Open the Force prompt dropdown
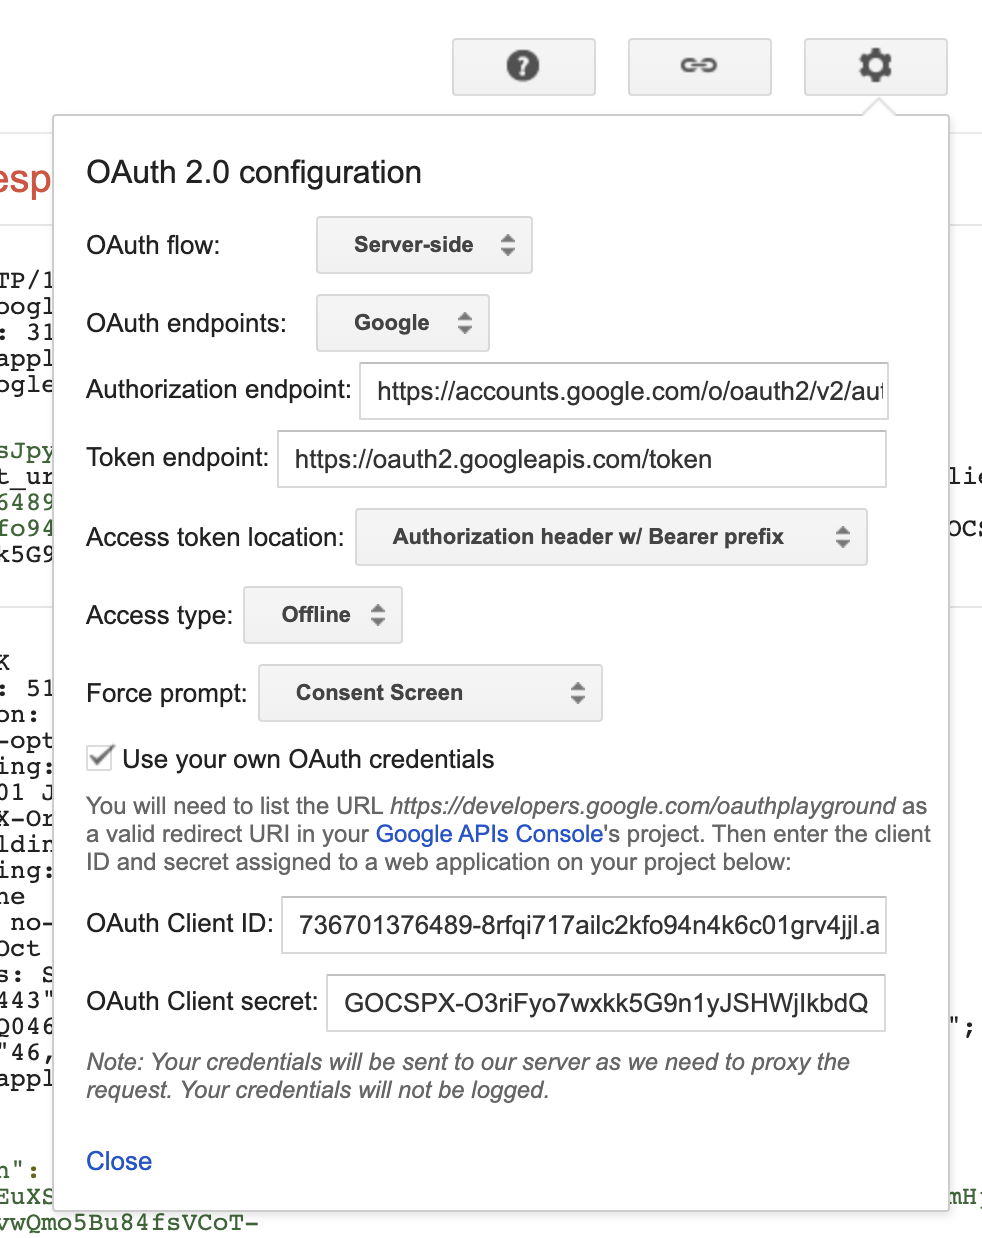 point(430,693)
